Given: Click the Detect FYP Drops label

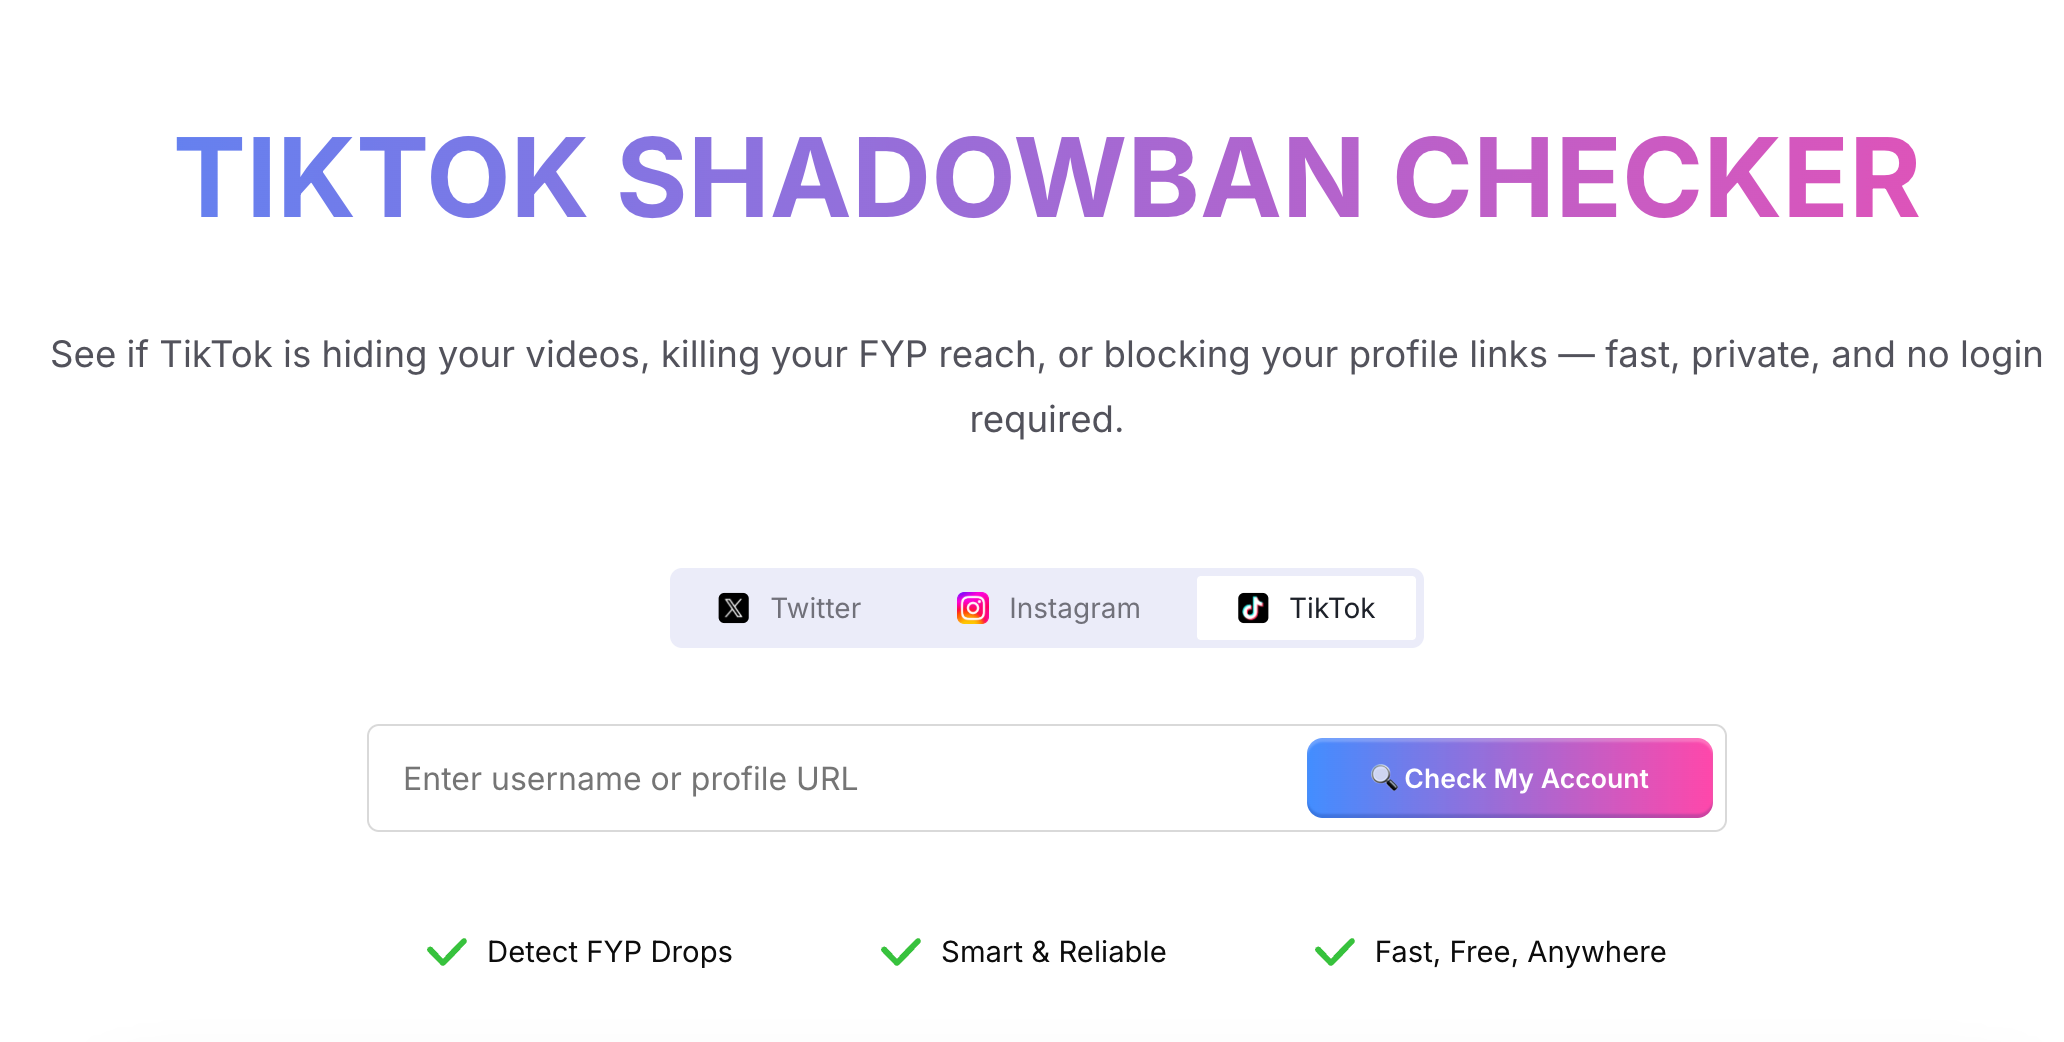Looking at the screenshot, I should [x=609, y=951].
